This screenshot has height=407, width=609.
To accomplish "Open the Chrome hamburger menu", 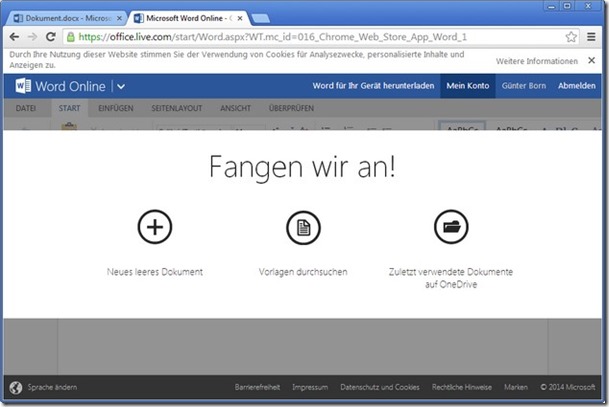I will click(591, 37).
